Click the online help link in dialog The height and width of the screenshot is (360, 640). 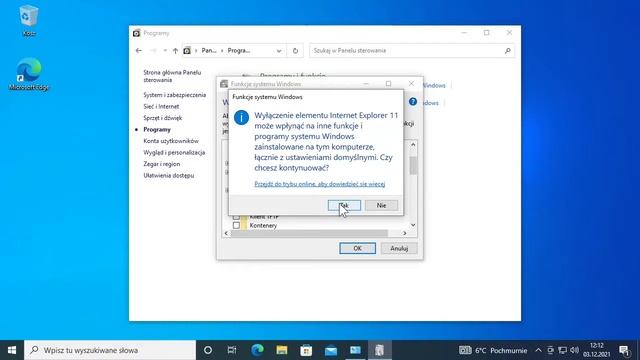pyautogui.click(x=320, y=184)
